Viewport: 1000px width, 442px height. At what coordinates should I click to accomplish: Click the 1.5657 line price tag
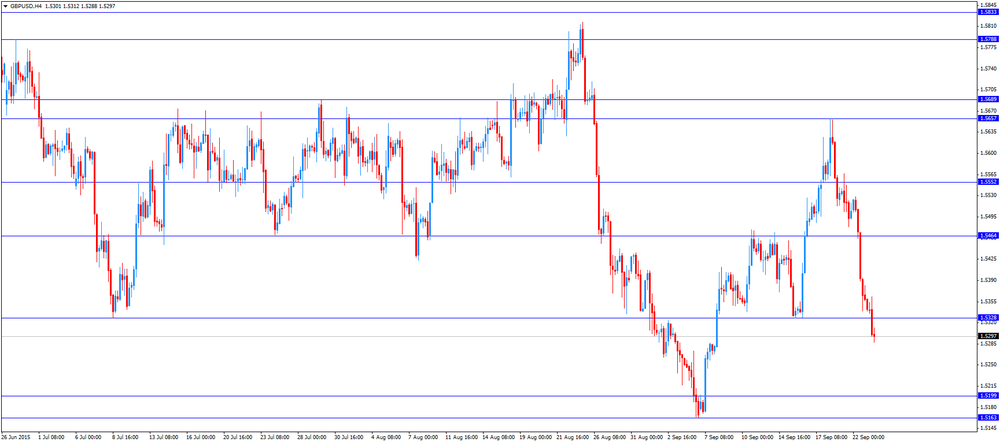[987, 119]
